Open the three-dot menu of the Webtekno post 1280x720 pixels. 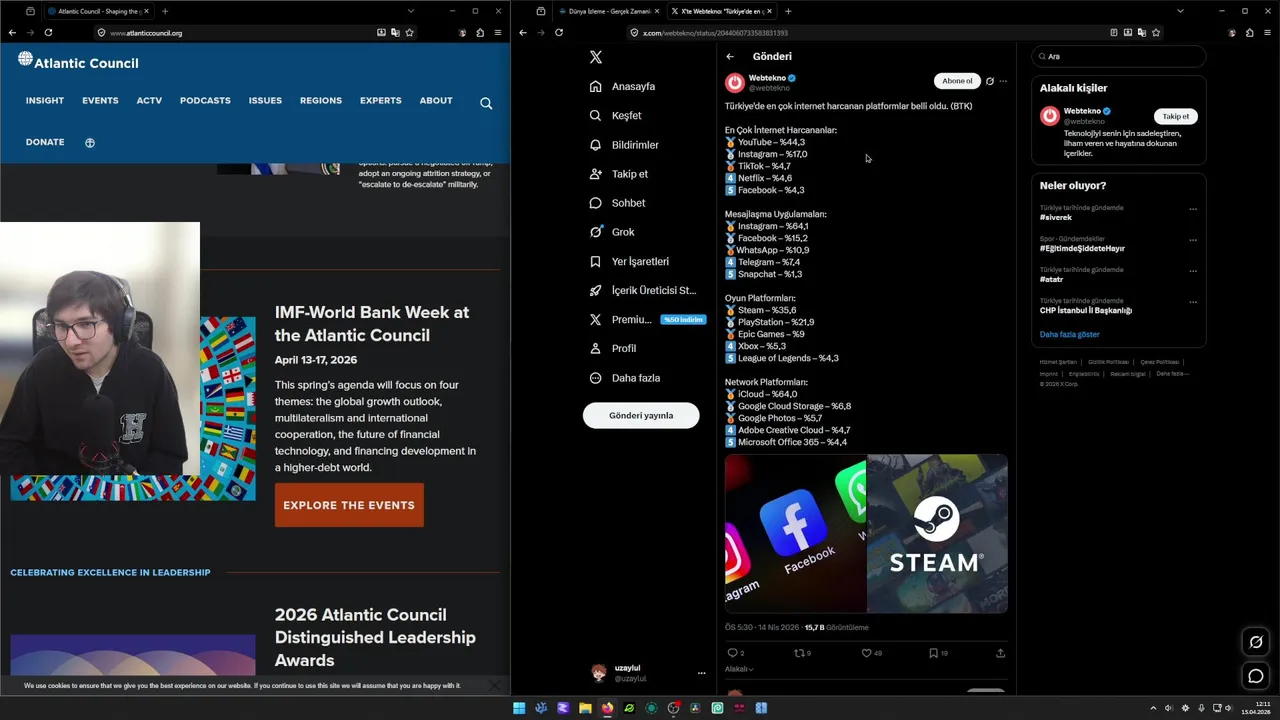click(x=1003, y=81)
